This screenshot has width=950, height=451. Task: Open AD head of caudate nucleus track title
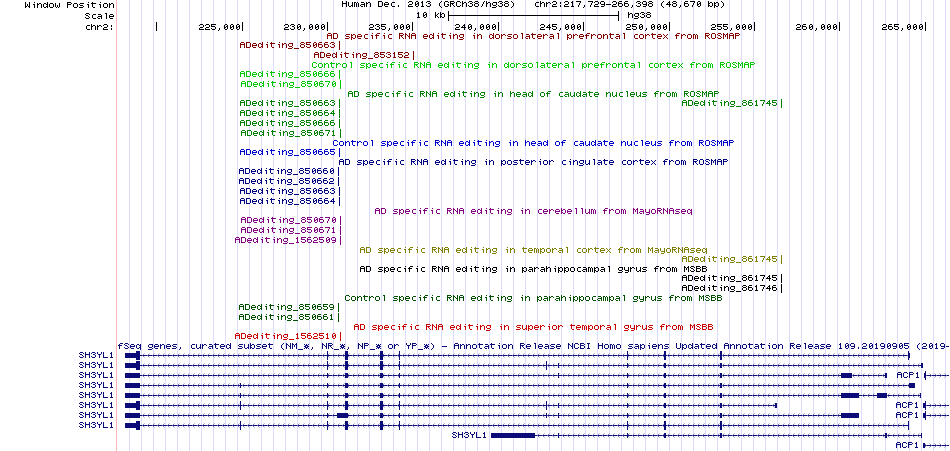pyautogui.click(x=533, y=94)
